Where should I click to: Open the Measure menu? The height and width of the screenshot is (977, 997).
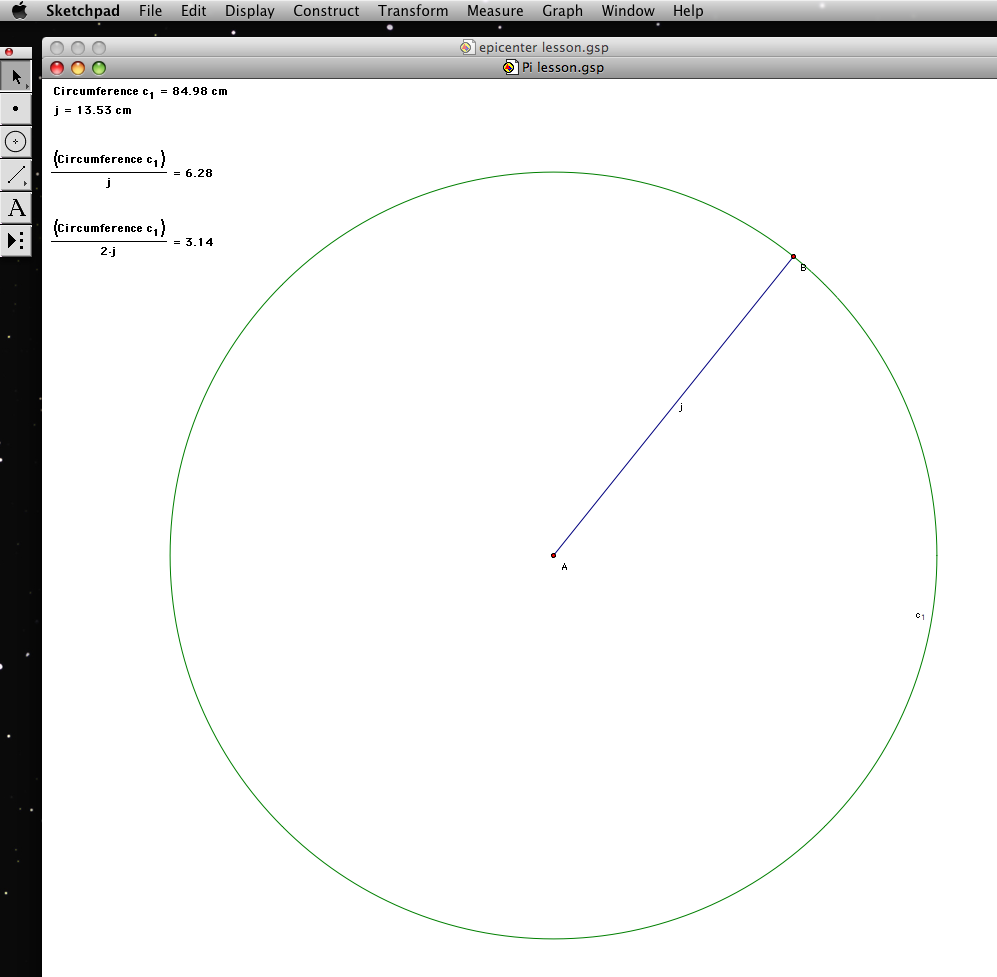tap(495, 11)
